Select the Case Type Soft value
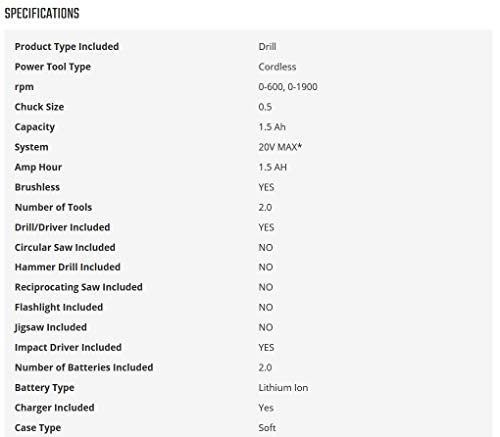The image size is (500, 437). point(267,428)
